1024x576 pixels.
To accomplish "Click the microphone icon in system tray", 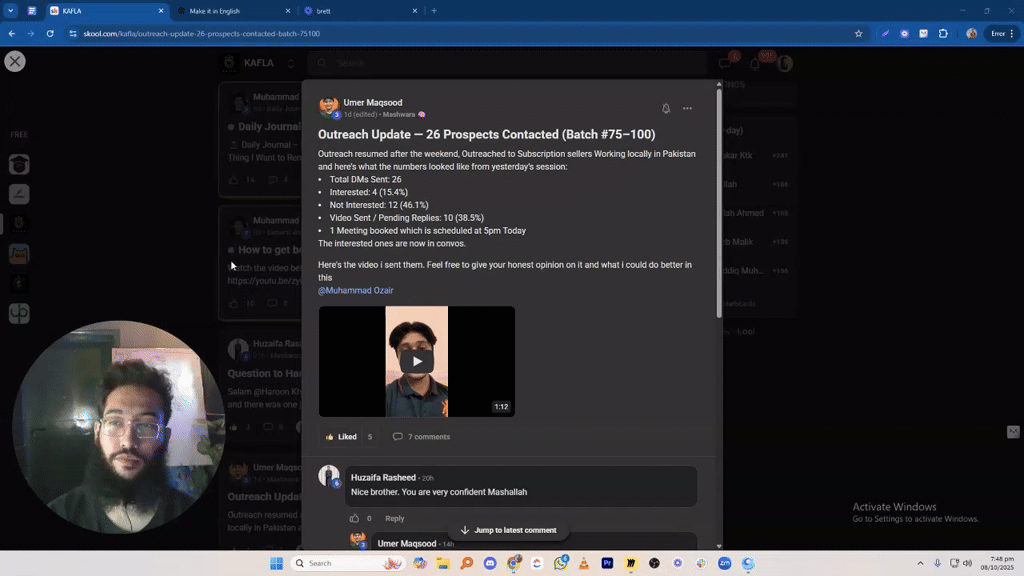I will (937, 563).
